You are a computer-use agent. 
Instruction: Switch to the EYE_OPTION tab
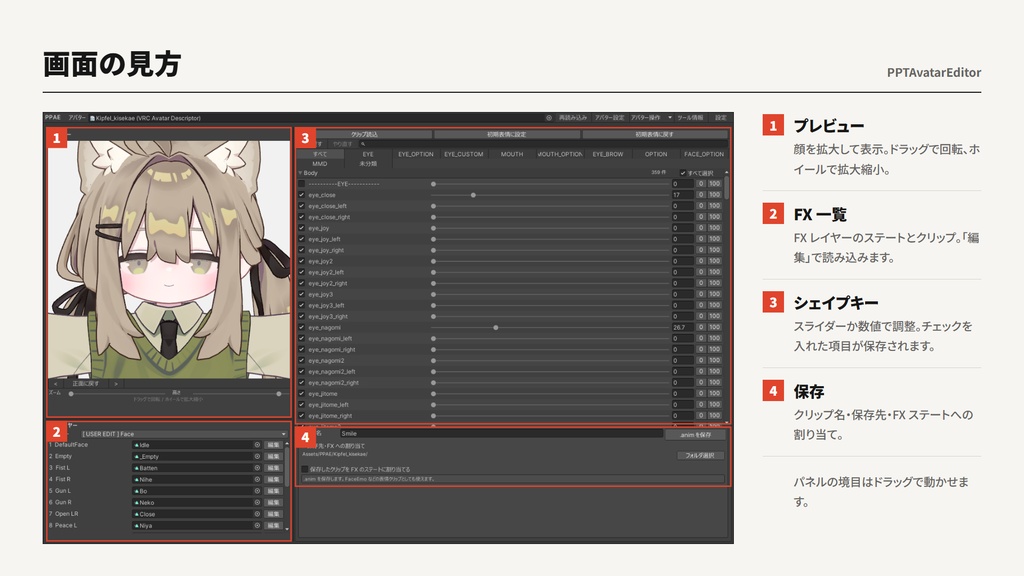pyautogui.click(x=416, y=154)
